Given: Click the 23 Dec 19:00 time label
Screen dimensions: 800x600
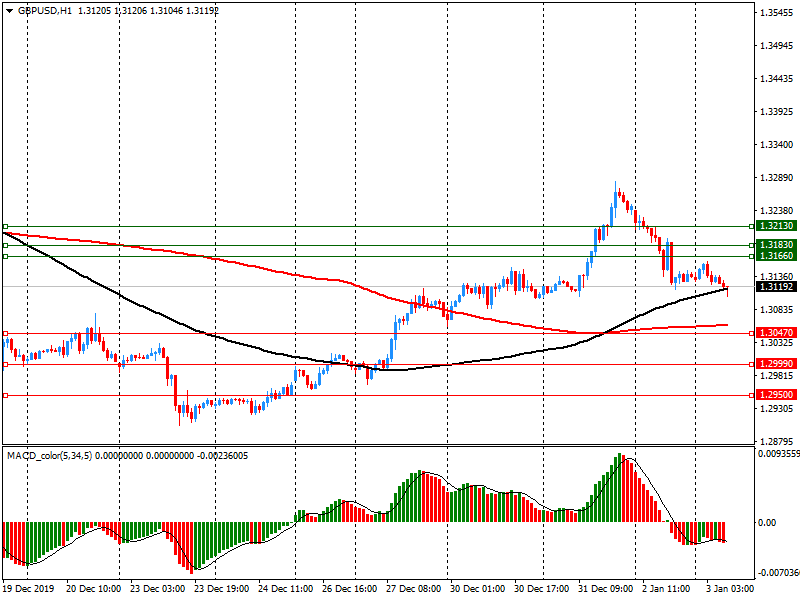Looking at the screenshot, I should click(x=221, y=589).
